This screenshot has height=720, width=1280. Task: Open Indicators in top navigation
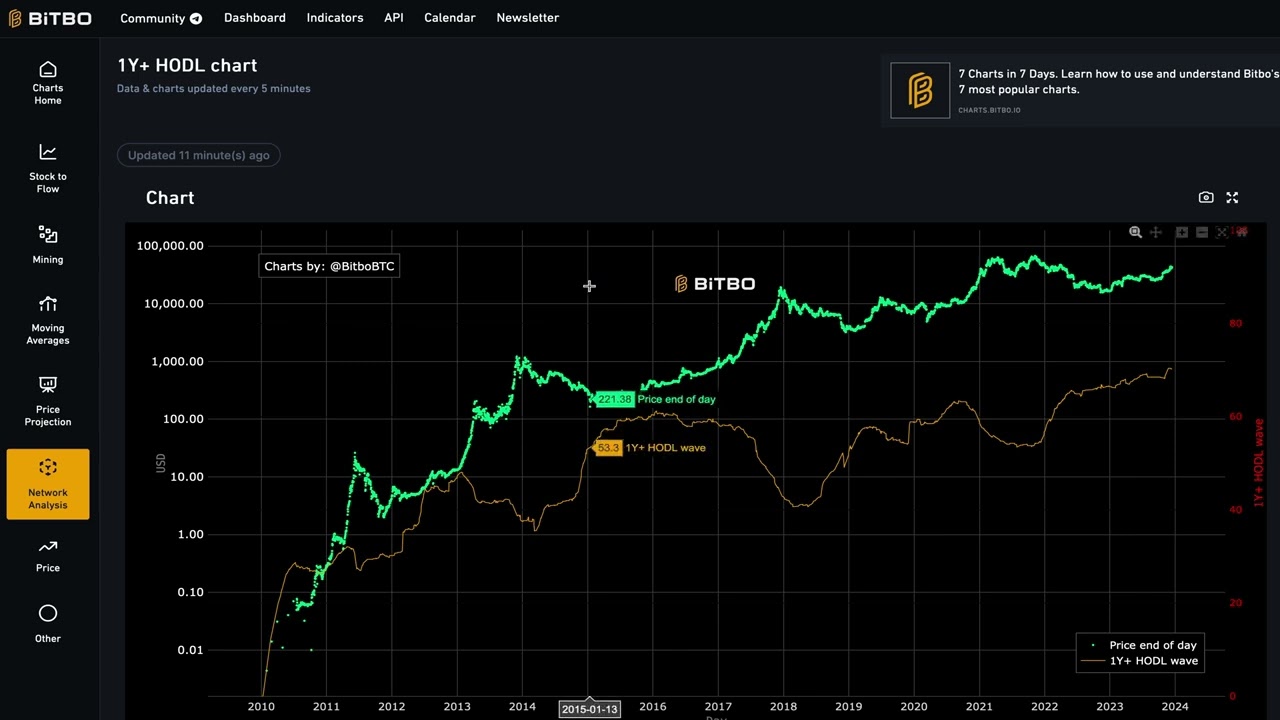pos(335,18)
